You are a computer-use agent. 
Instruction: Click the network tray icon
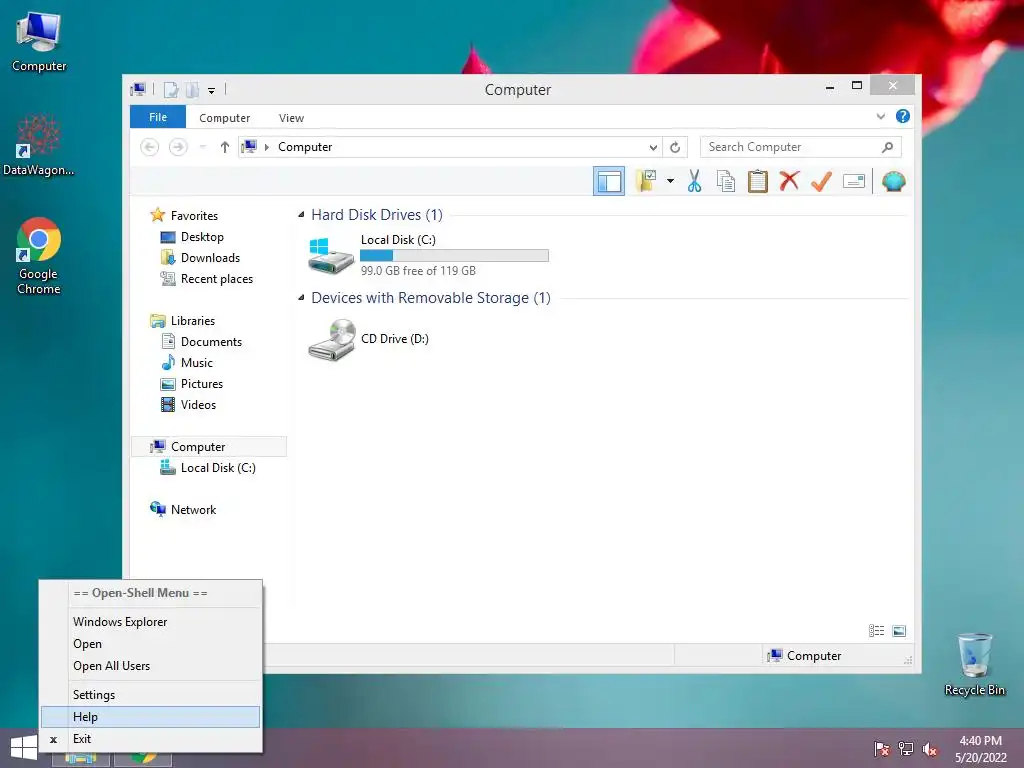coord(906,749)
